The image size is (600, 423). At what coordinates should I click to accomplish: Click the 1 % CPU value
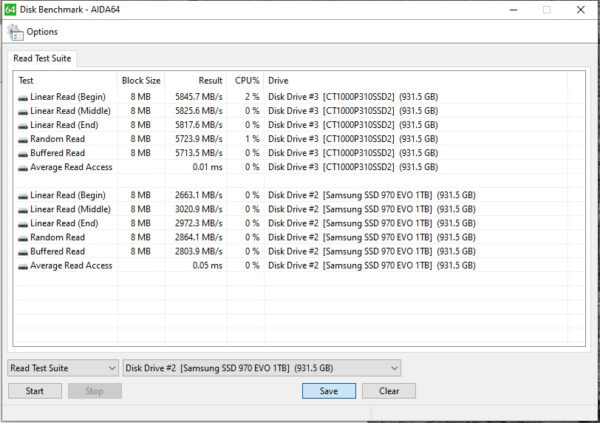pyautogui.click(x=252, y=139)
